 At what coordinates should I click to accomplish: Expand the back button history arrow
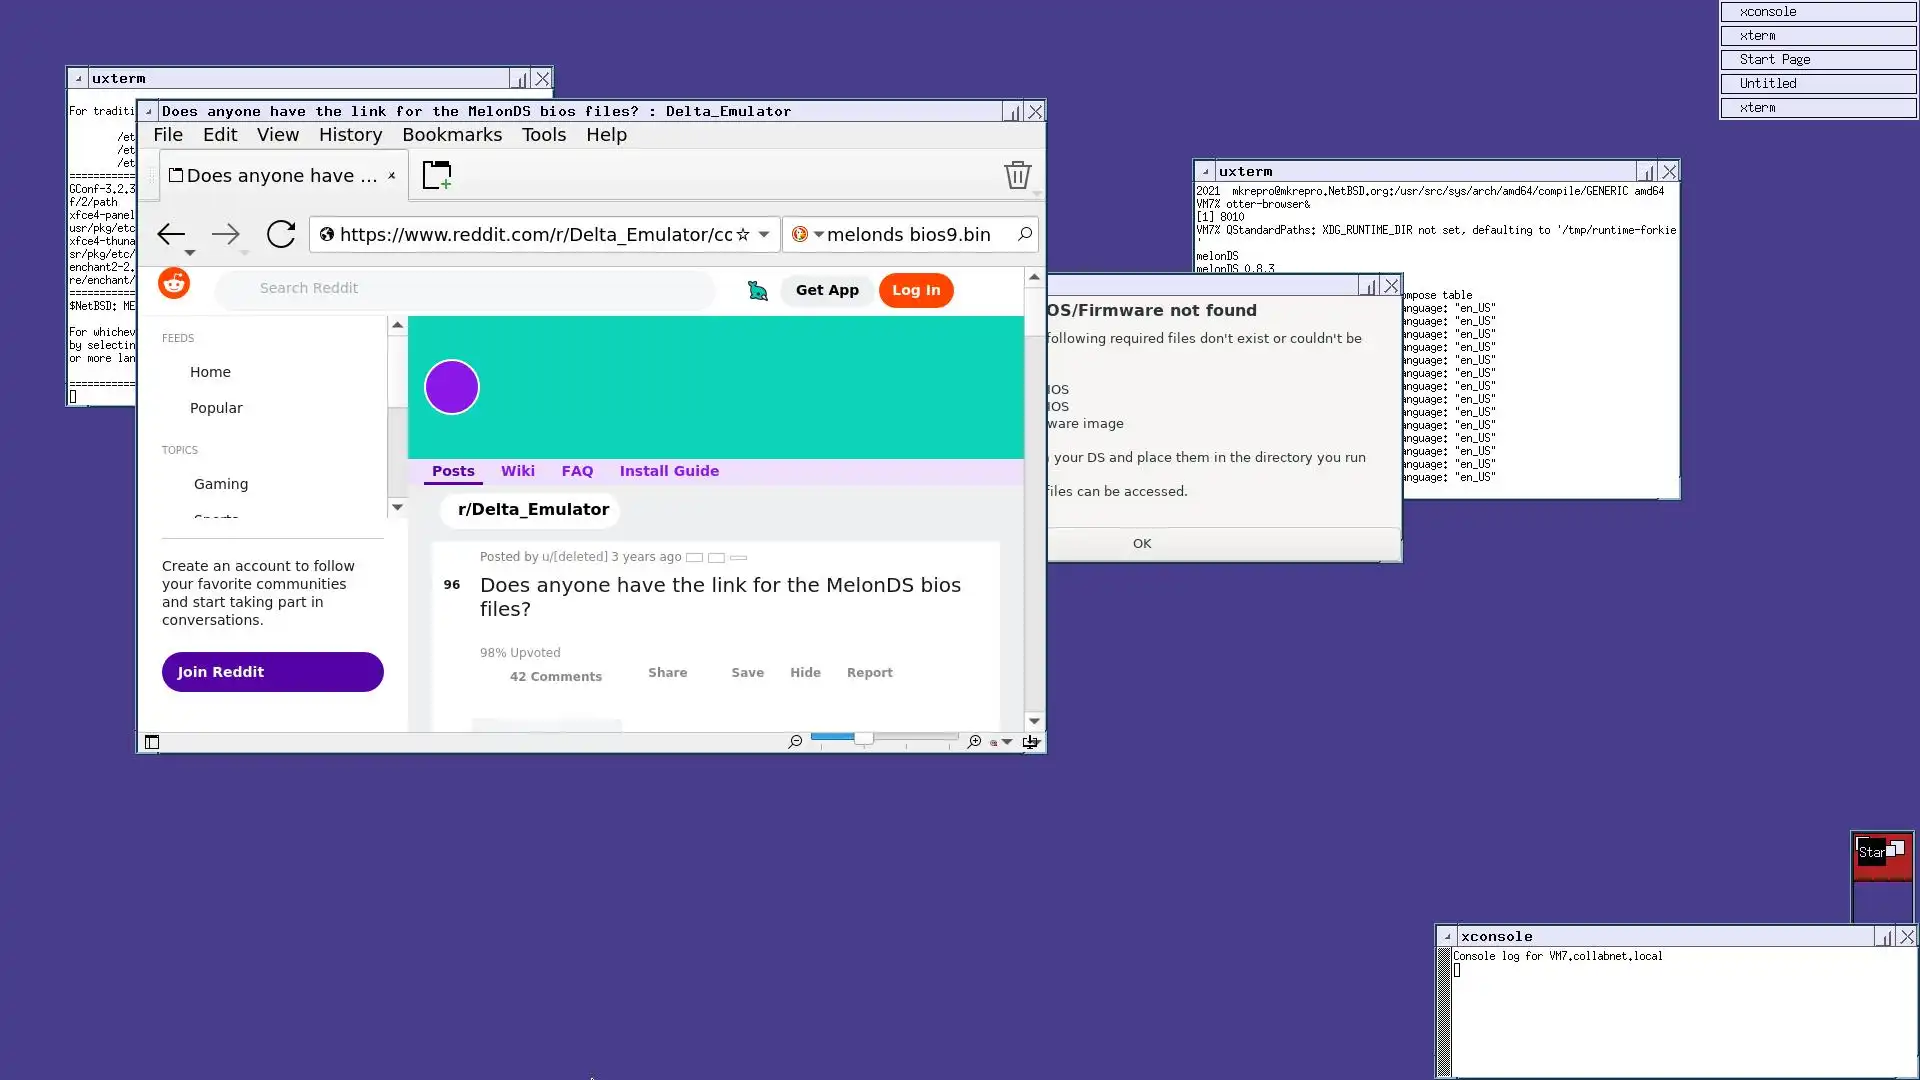pyautogui.click(x=190, y=253)
